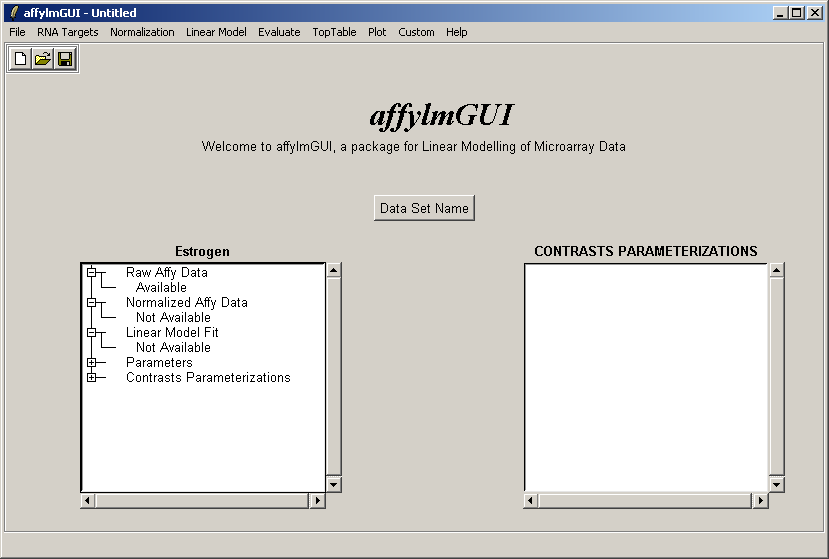Screen dimensions: 829x559
Task: Click the Estrogen tree's horizontal scroll right arrow
Action: pos(318,500)
